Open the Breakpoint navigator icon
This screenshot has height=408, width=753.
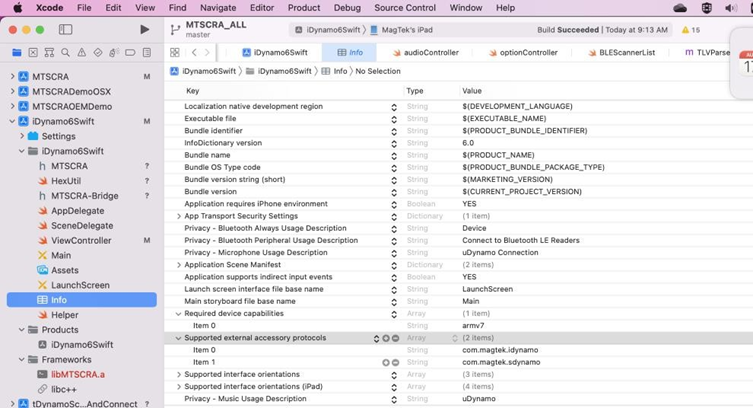(x=130, y=52)
